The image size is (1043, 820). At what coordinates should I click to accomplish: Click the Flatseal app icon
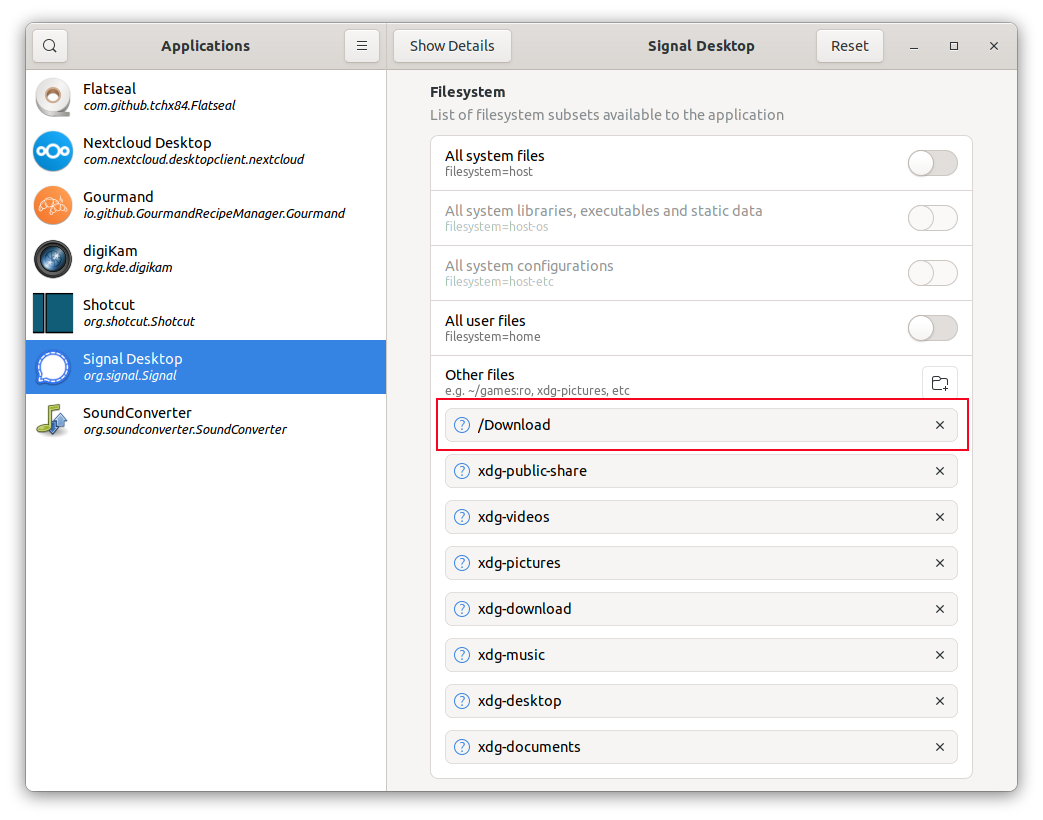[53, 97]
